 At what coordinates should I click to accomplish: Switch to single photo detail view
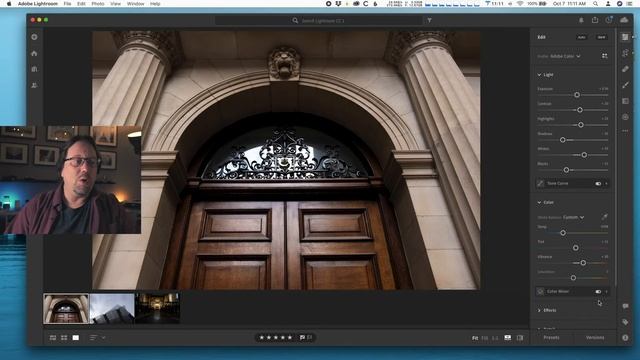click(76, 338)
